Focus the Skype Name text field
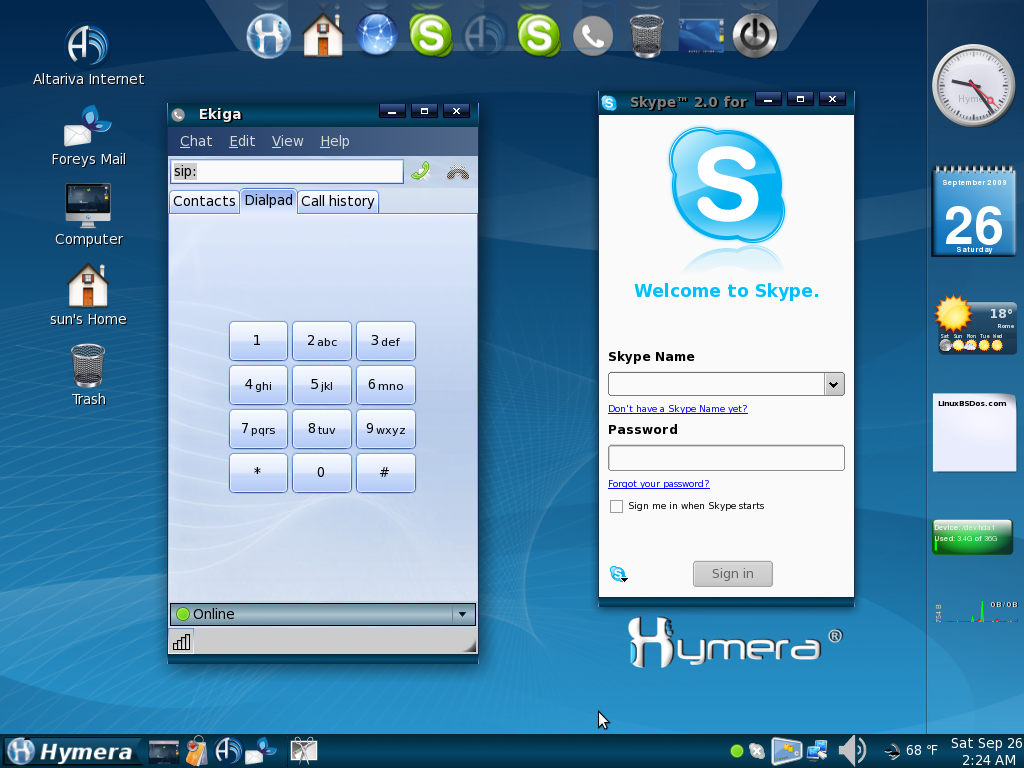Viewport: 1024px width, 768px height. click(x=716, y=384)
